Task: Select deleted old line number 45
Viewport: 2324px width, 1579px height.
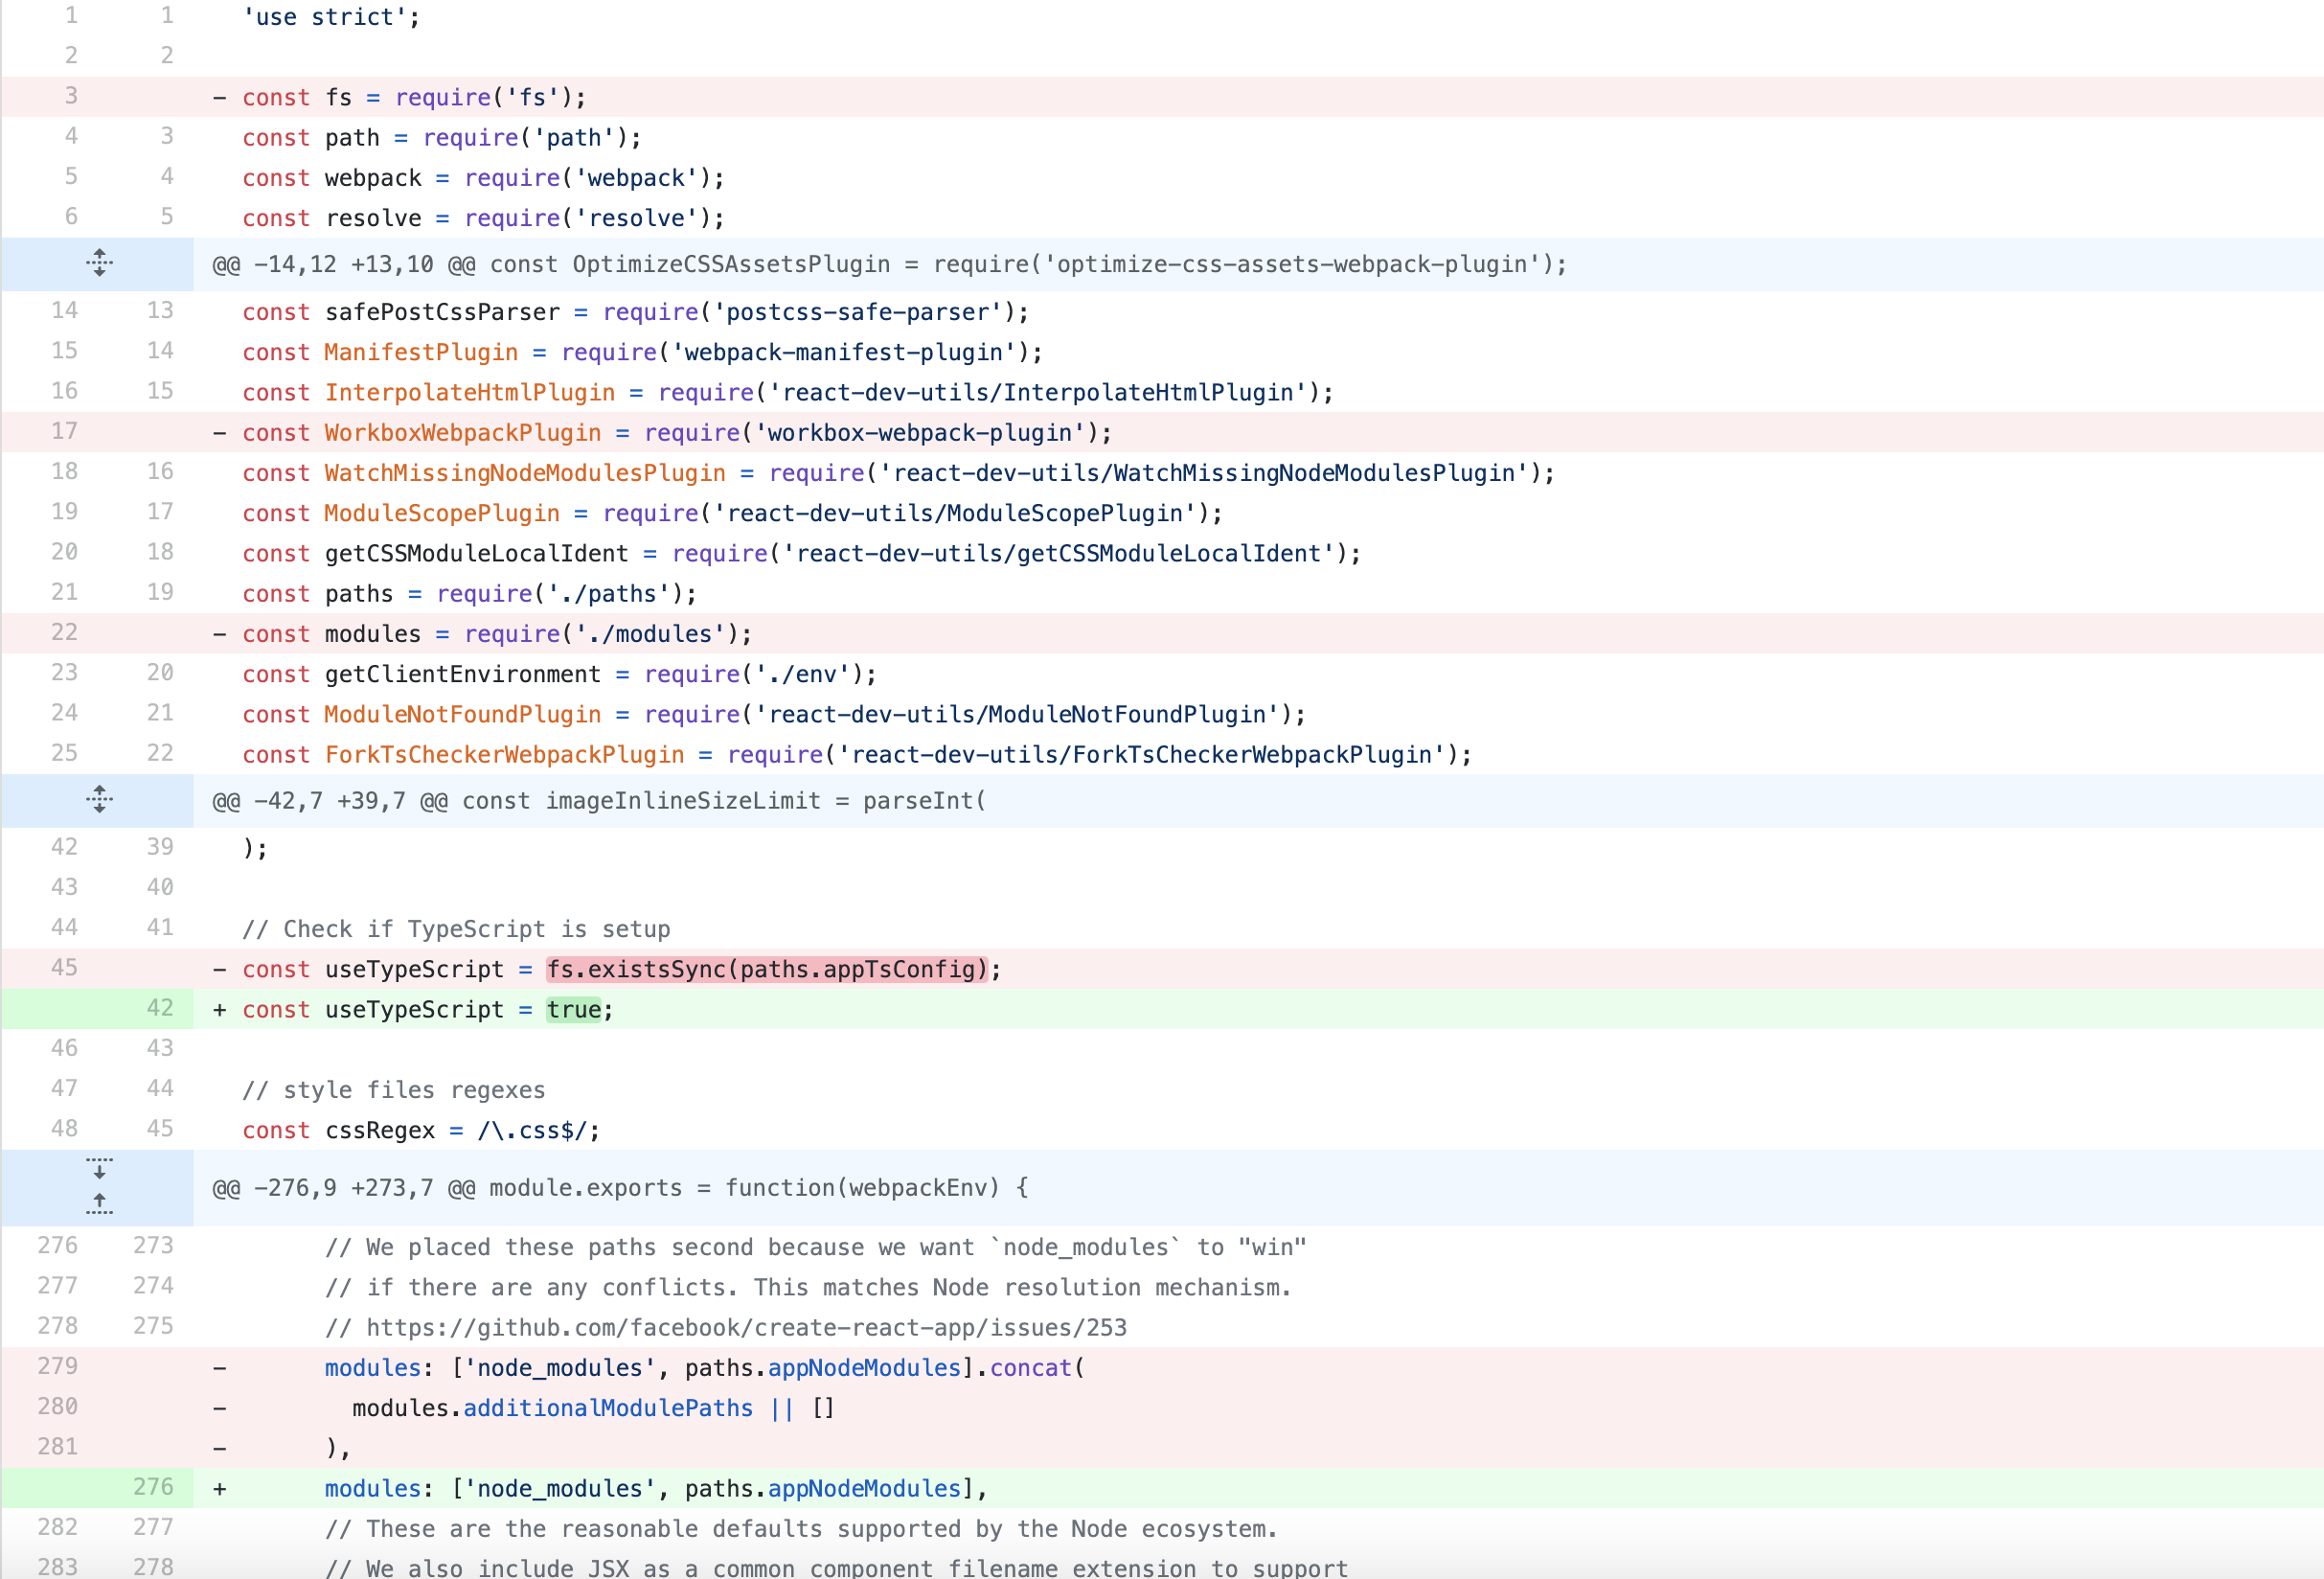Action: (x=64, y=967)
